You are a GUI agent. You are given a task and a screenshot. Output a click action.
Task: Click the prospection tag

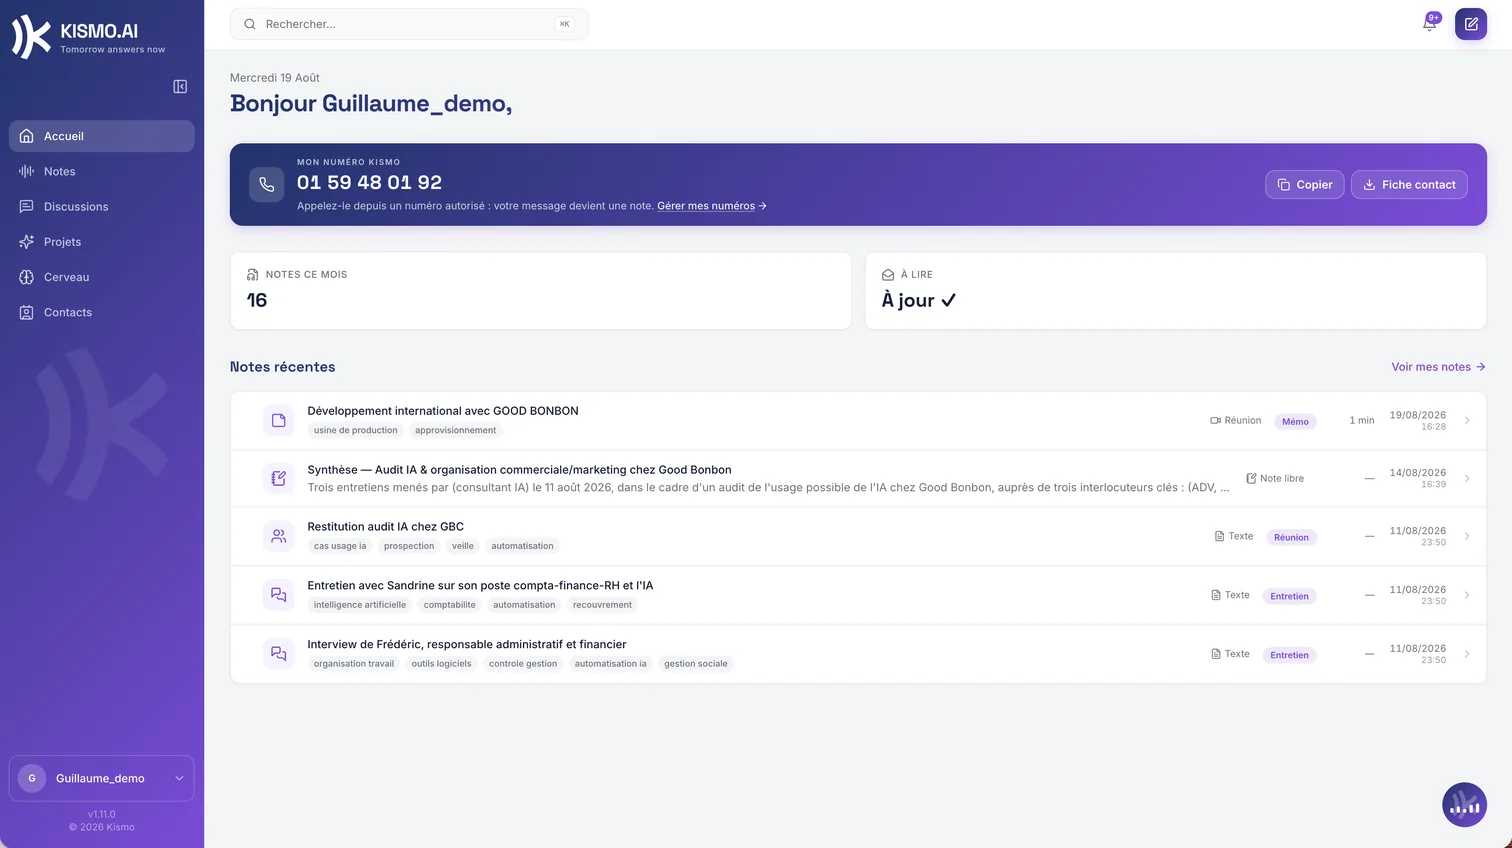coord(409,547)
